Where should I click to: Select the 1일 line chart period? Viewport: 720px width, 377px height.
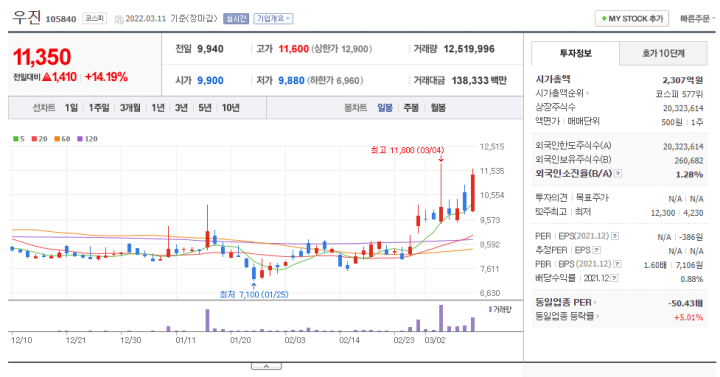(71, 107)
